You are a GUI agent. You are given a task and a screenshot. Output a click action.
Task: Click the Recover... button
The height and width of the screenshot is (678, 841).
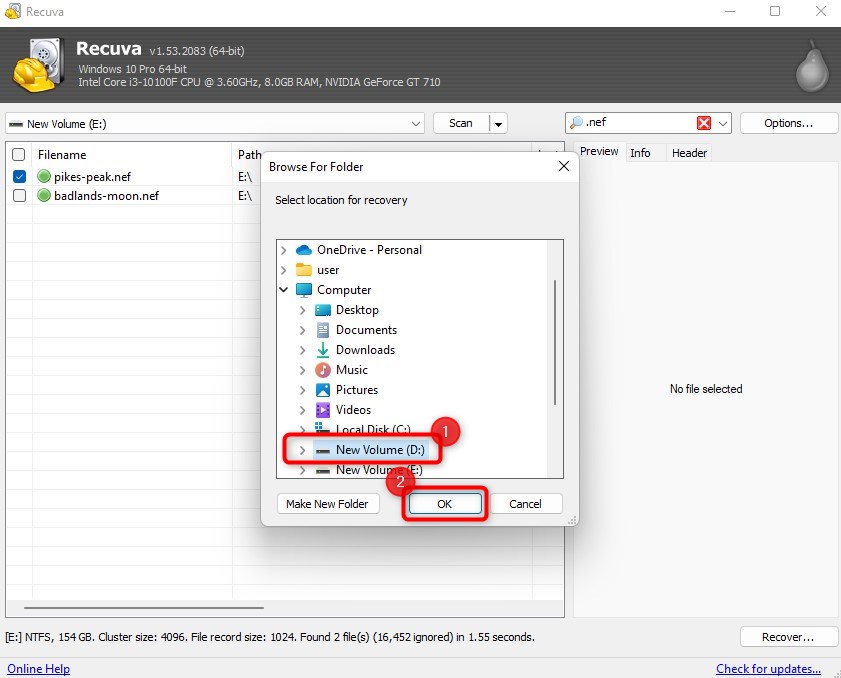click(788, 637)
